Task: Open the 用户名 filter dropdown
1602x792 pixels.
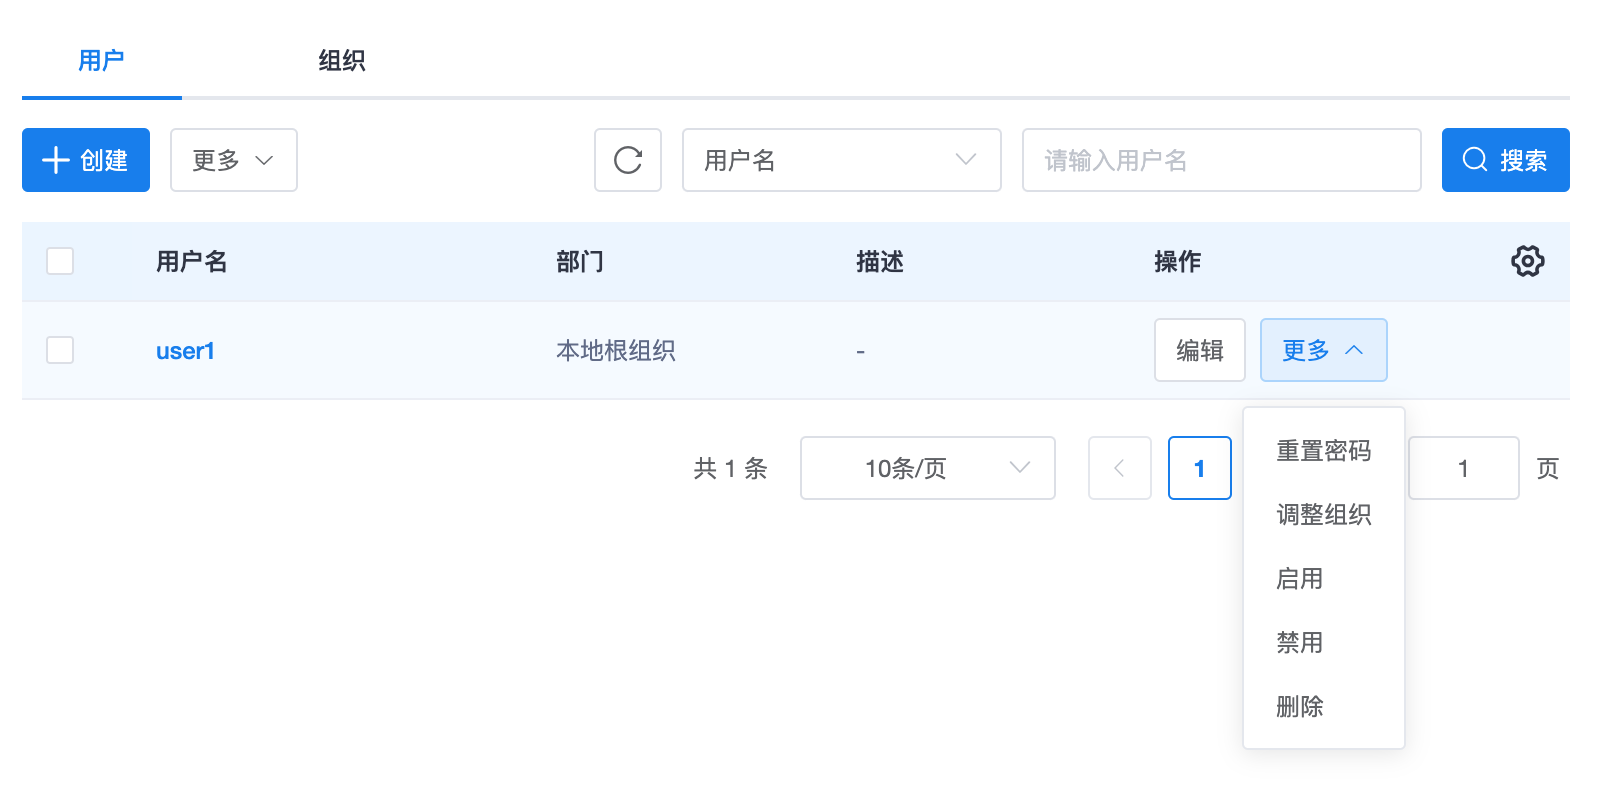Action: tap(842, 160)
